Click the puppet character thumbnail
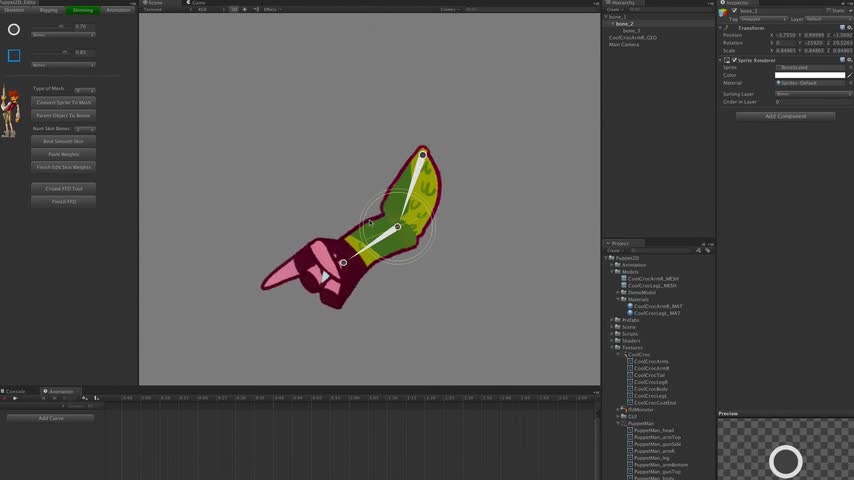The image size is (854, 480). 10,112
